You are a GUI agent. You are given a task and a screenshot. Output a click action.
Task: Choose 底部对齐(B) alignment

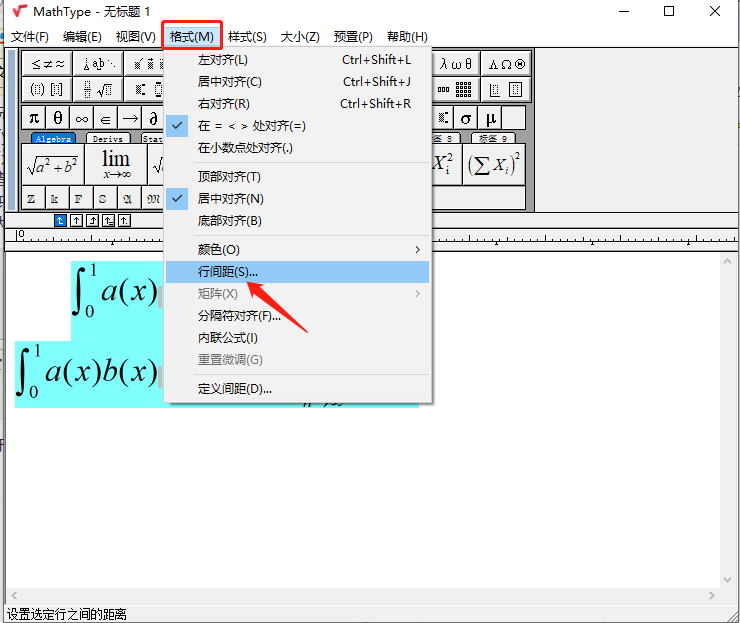(x=297, y=221)
